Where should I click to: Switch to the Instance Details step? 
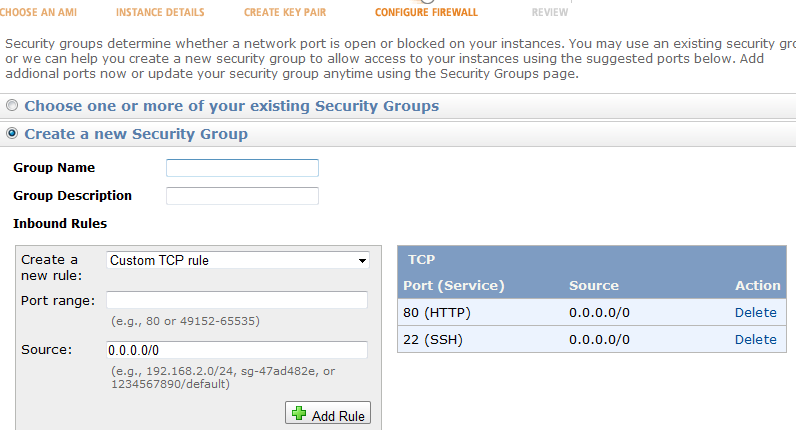(160, 13)
